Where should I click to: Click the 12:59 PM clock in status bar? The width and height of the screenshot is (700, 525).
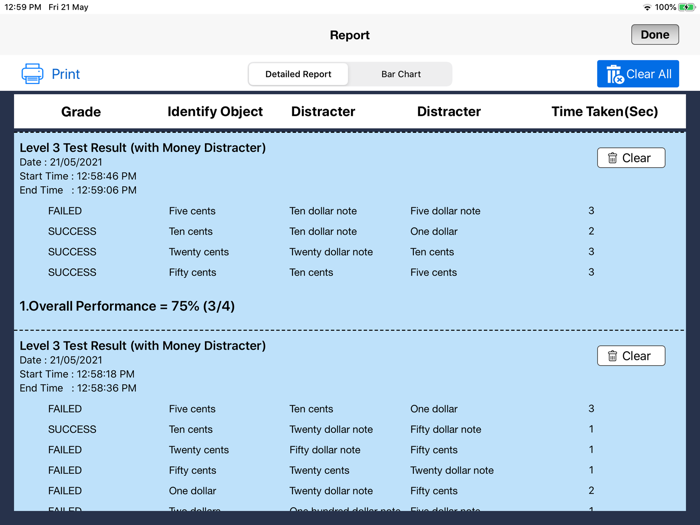(x=22, y=7)
